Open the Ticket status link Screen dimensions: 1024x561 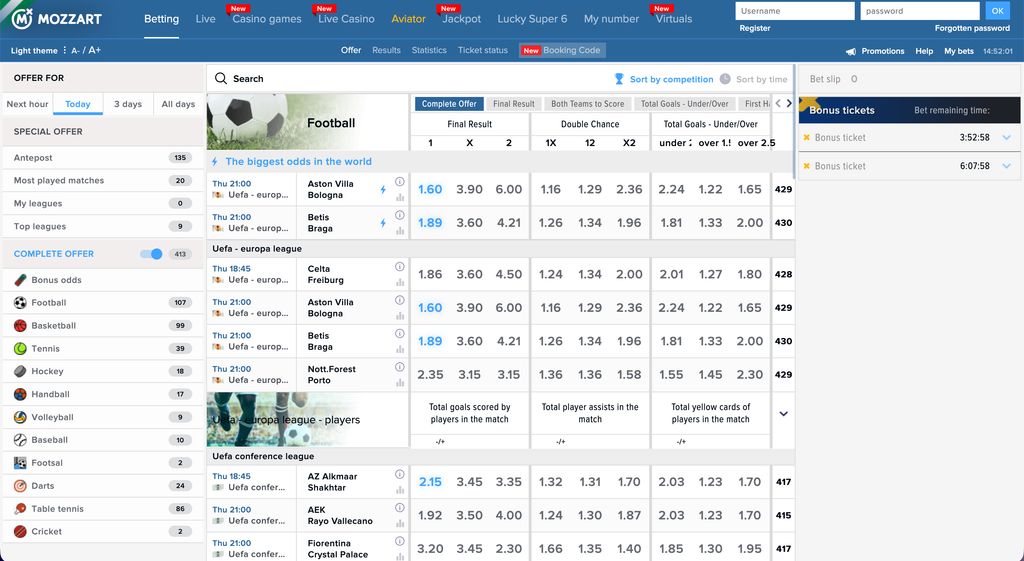[482, 50]
